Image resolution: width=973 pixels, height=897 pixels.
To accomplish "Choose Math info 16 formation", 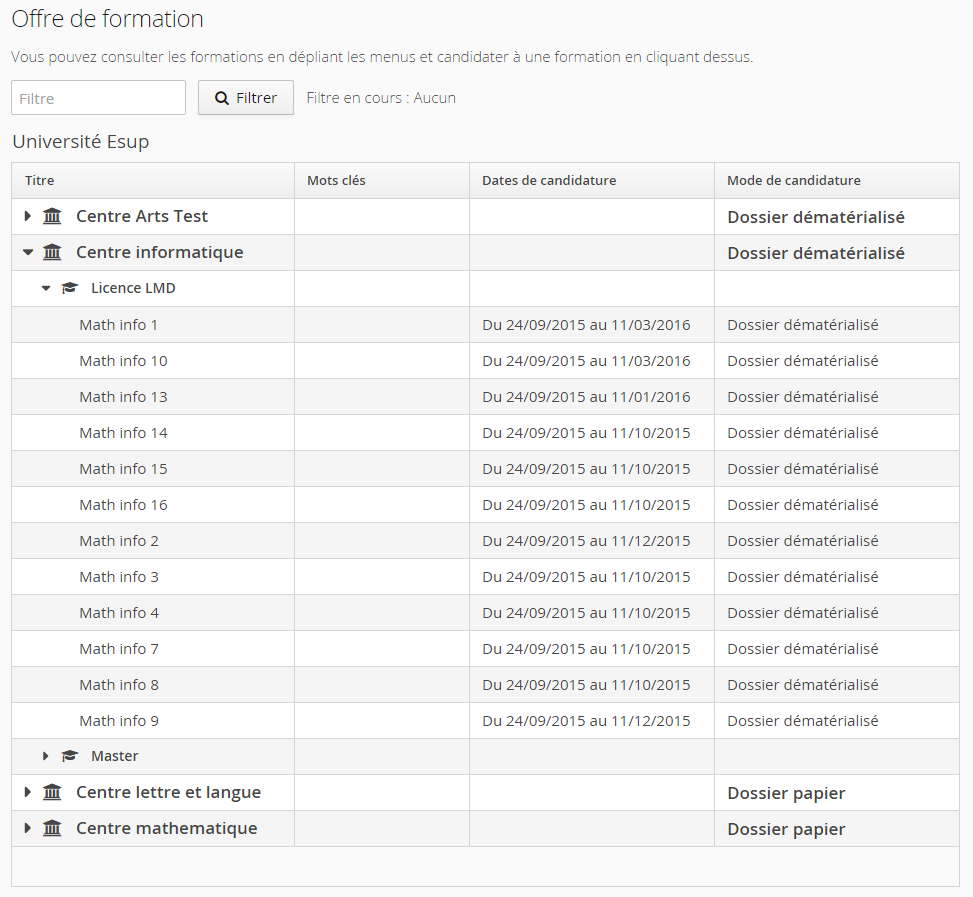I will coord(123,505).
